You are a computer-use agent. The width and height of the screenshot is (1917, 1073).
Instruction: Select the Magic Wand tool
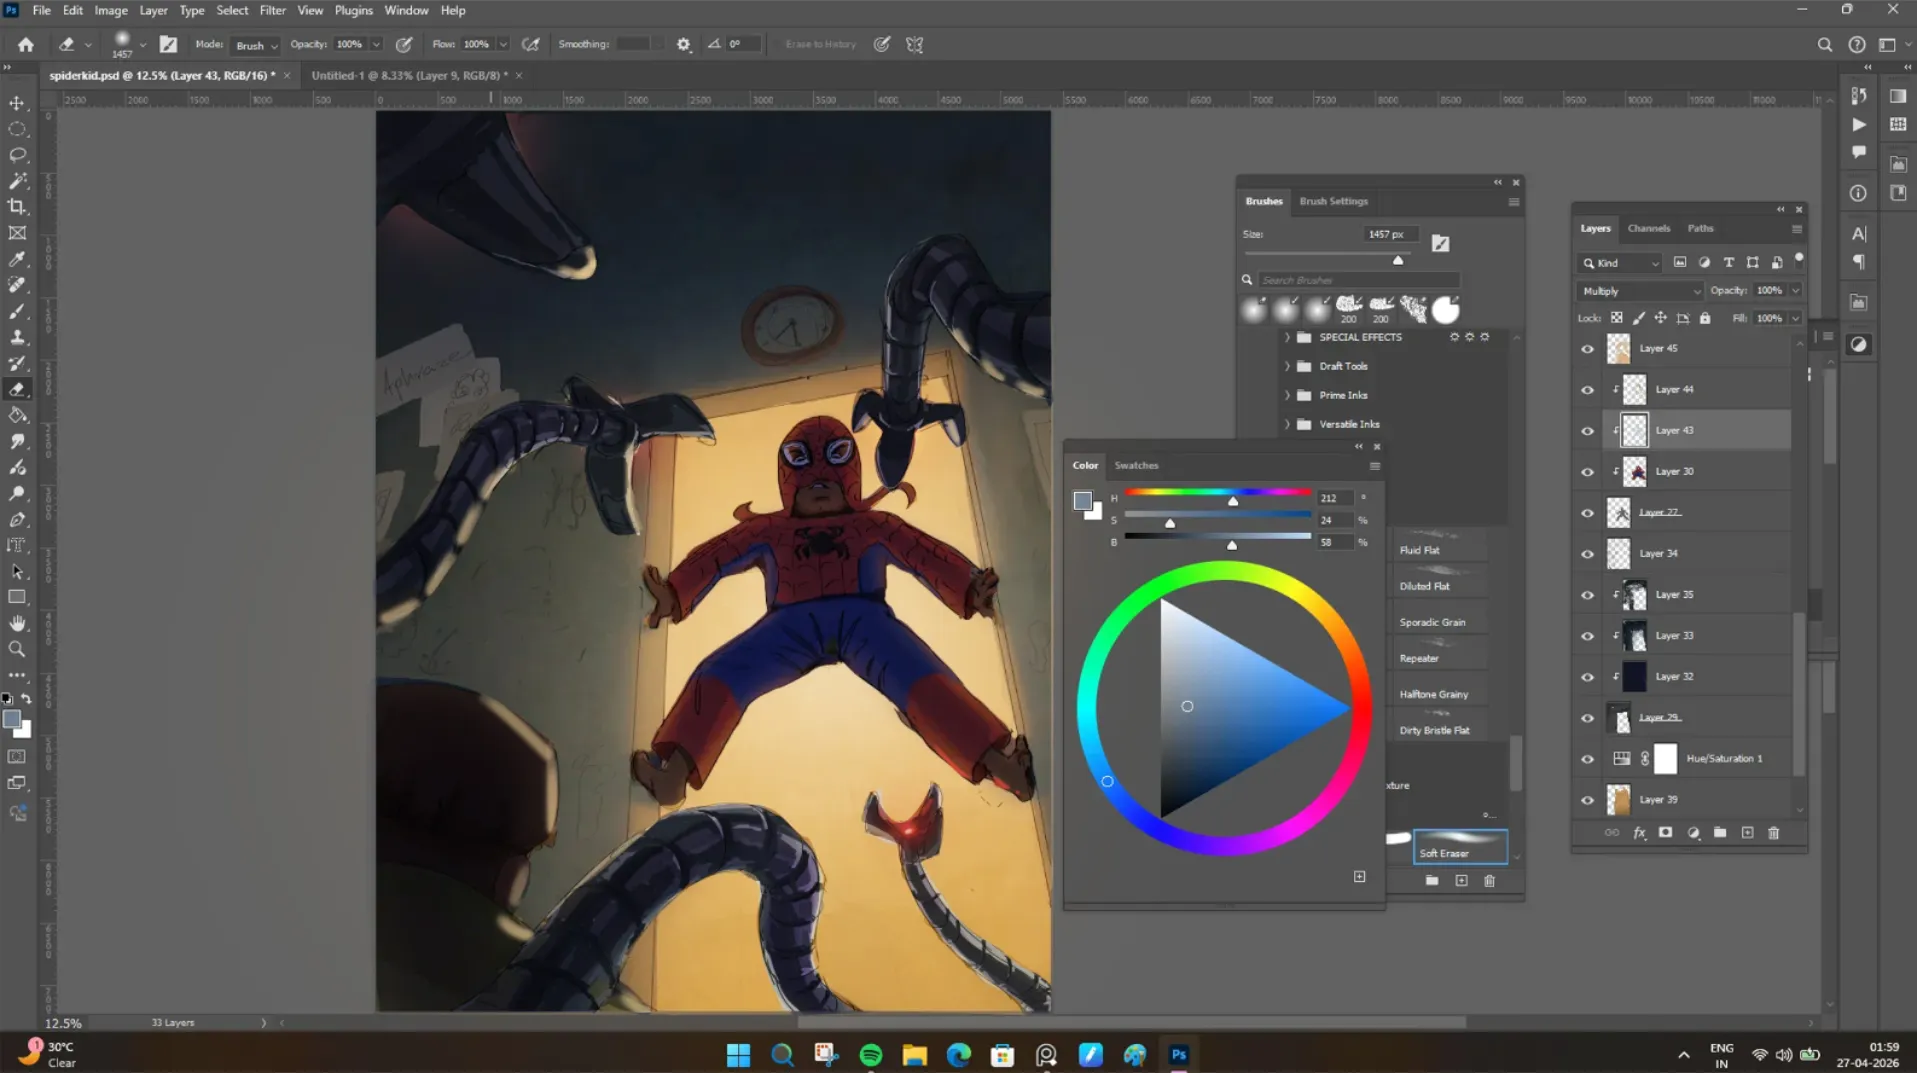coord(17,181)
